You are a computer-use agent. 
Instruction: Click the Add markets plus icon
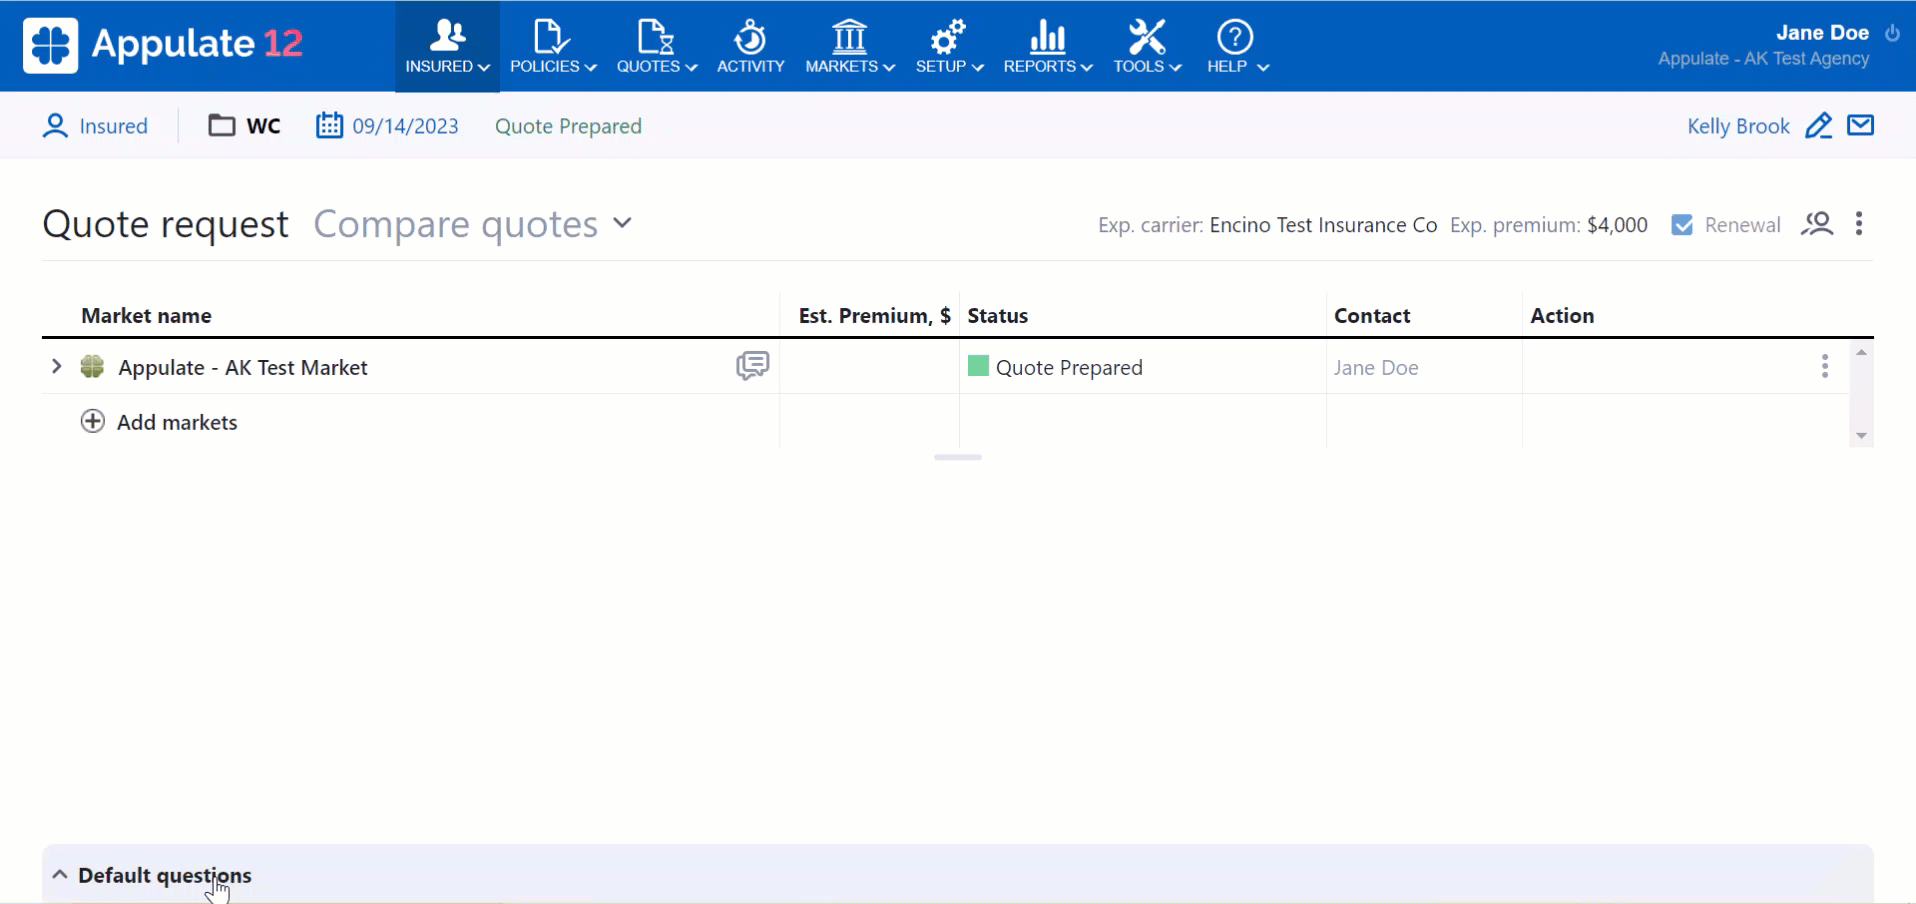tap(92, 421)
